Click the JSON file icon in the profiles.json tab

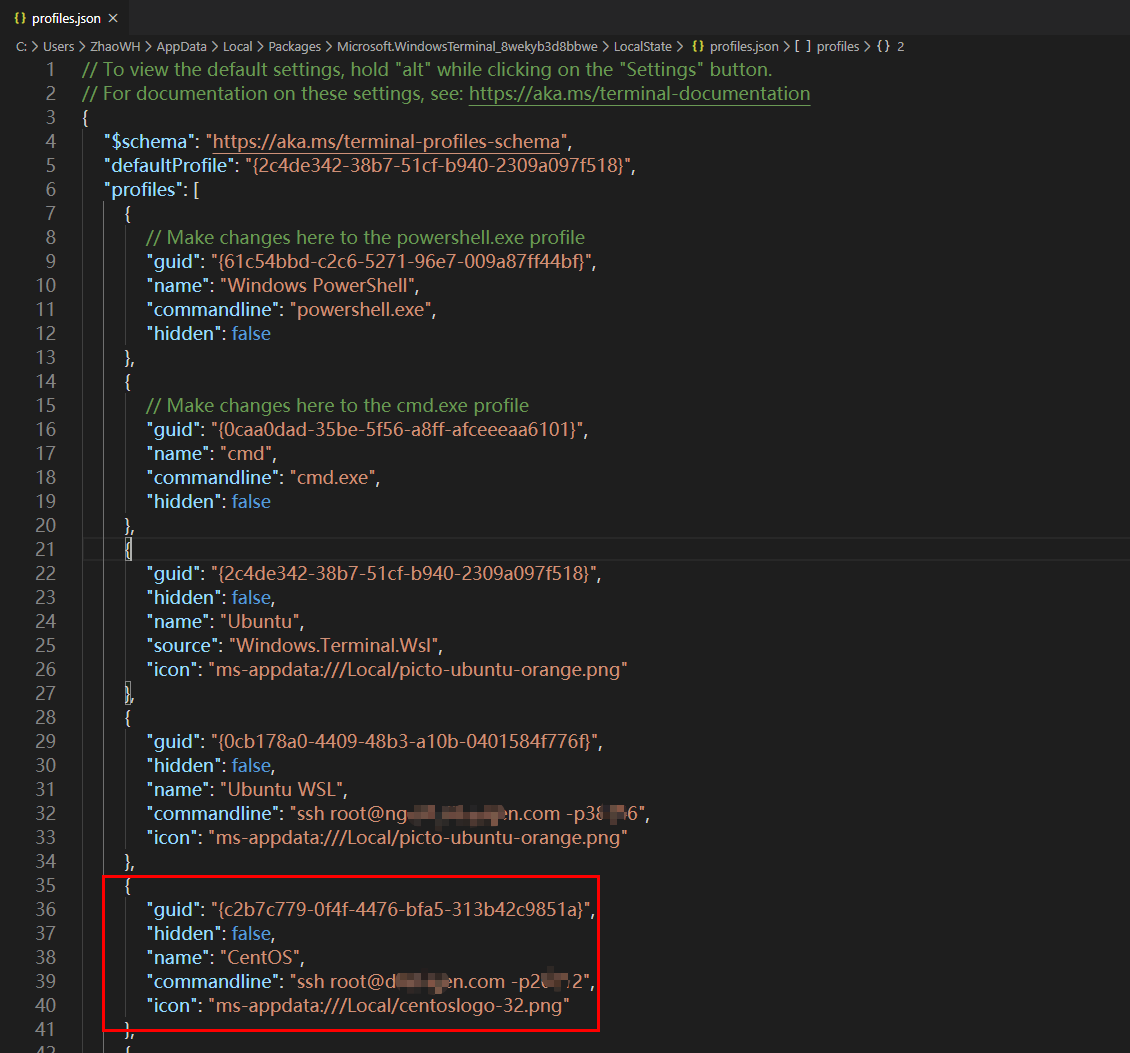coord(20,18)
